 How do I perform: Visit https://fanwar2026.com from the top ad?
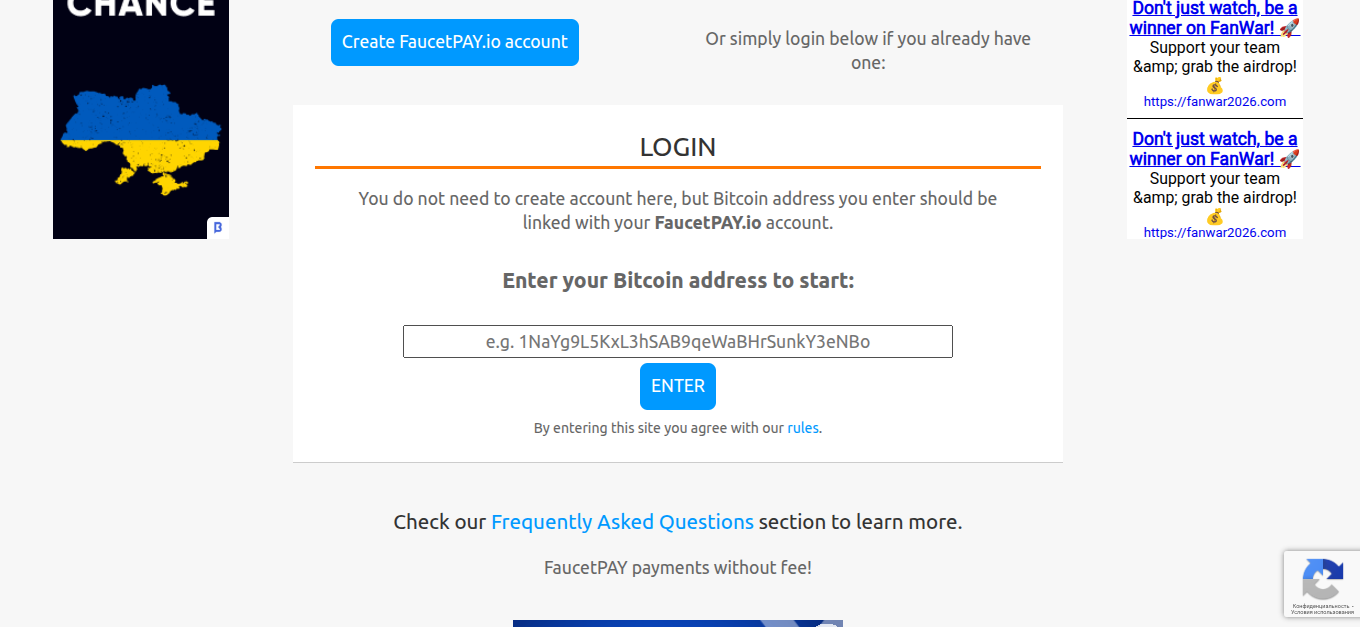[1214, 101]
